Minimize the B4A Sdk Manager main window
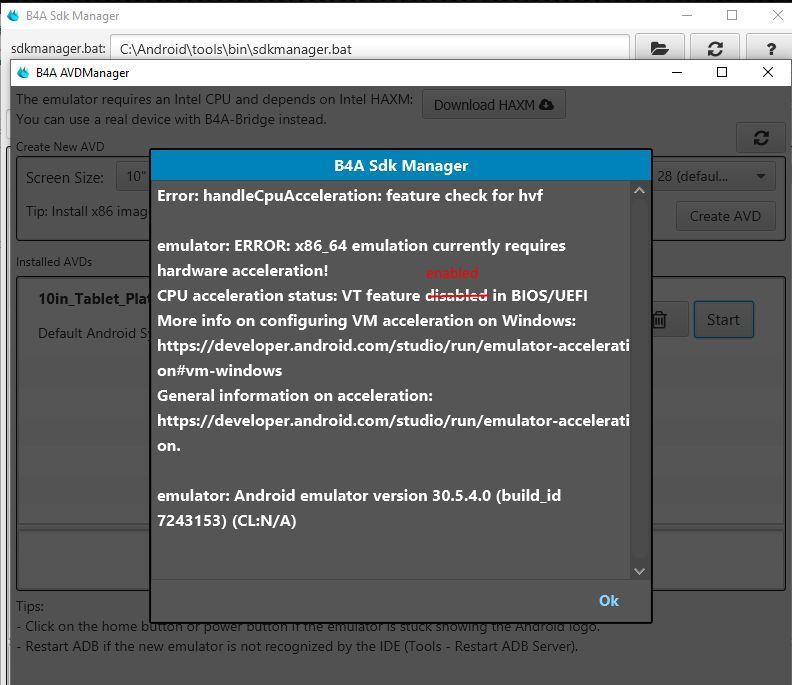This screenshot has height=685, width=800. coord(687,15)
